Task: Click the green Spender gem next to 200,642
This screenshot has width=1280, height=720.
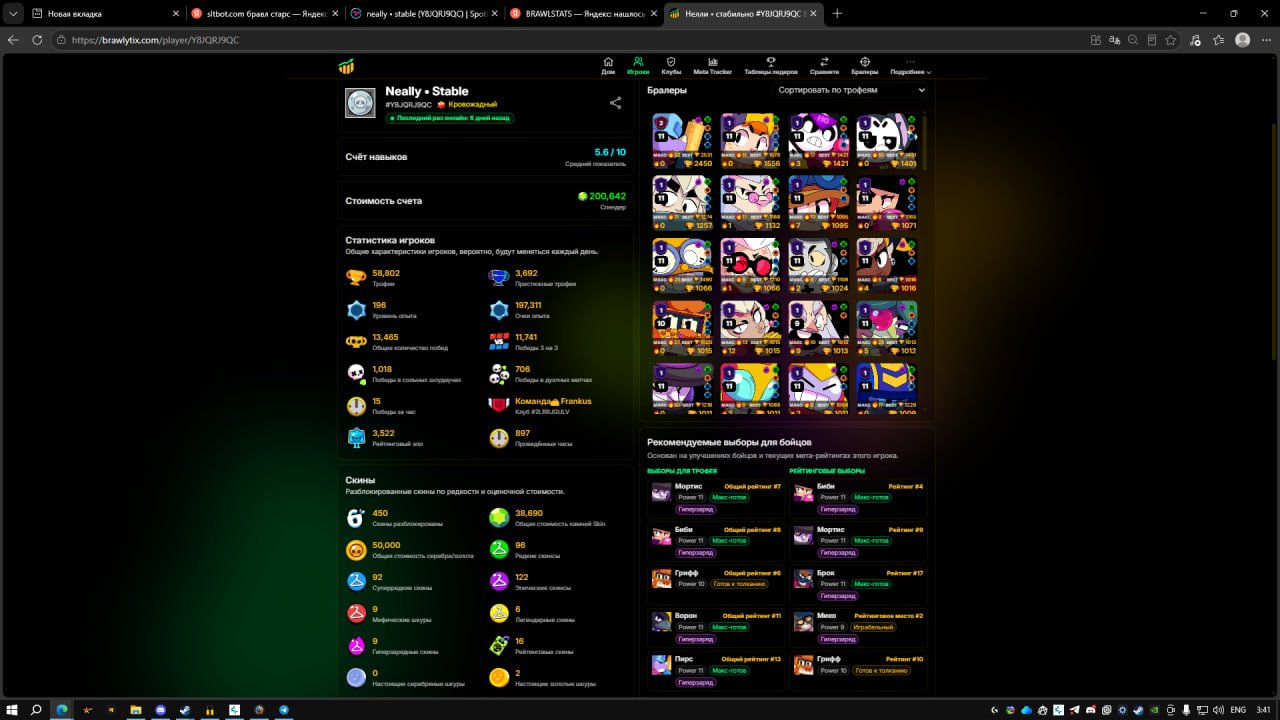Action: click(x=583, y=196)
